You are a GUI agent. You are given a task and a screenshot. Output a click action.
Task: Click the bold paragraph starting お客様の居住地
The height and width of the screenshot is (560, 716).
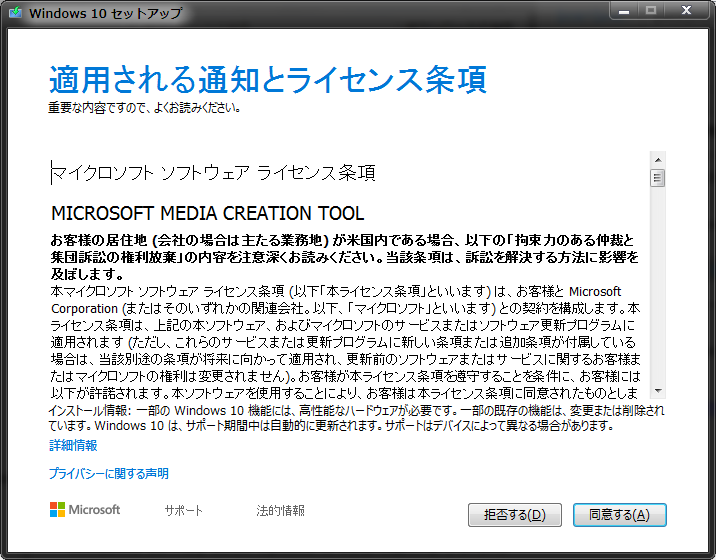pyautogui.click(x=344, y=257)
